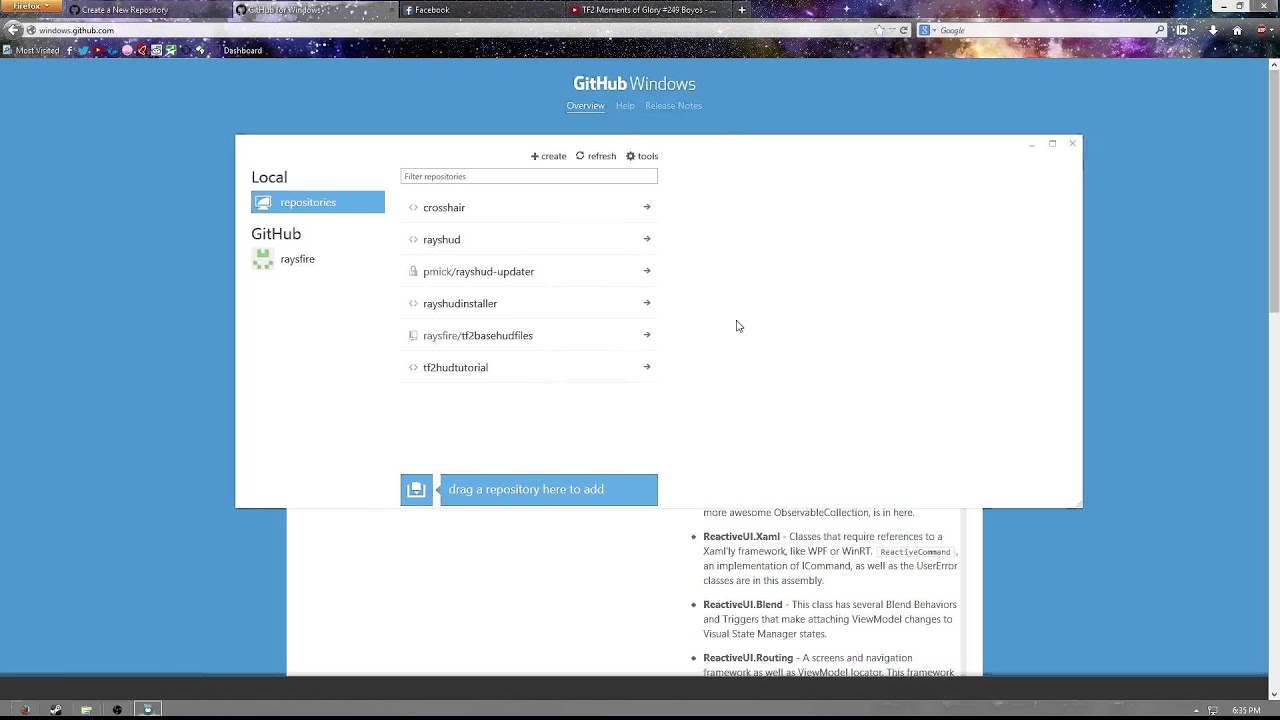
Task: Click the windows.github.com address bar
Action: pos(450,30)
